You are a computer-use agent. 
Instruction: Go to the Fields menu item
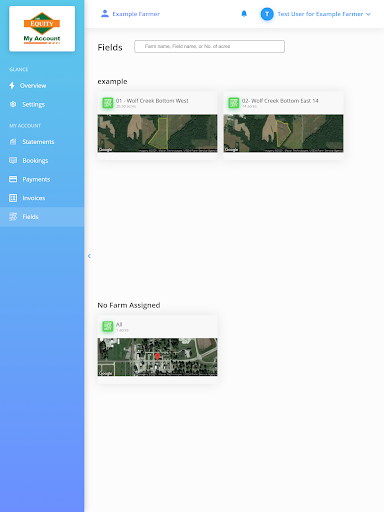click(x=42, y=217)
